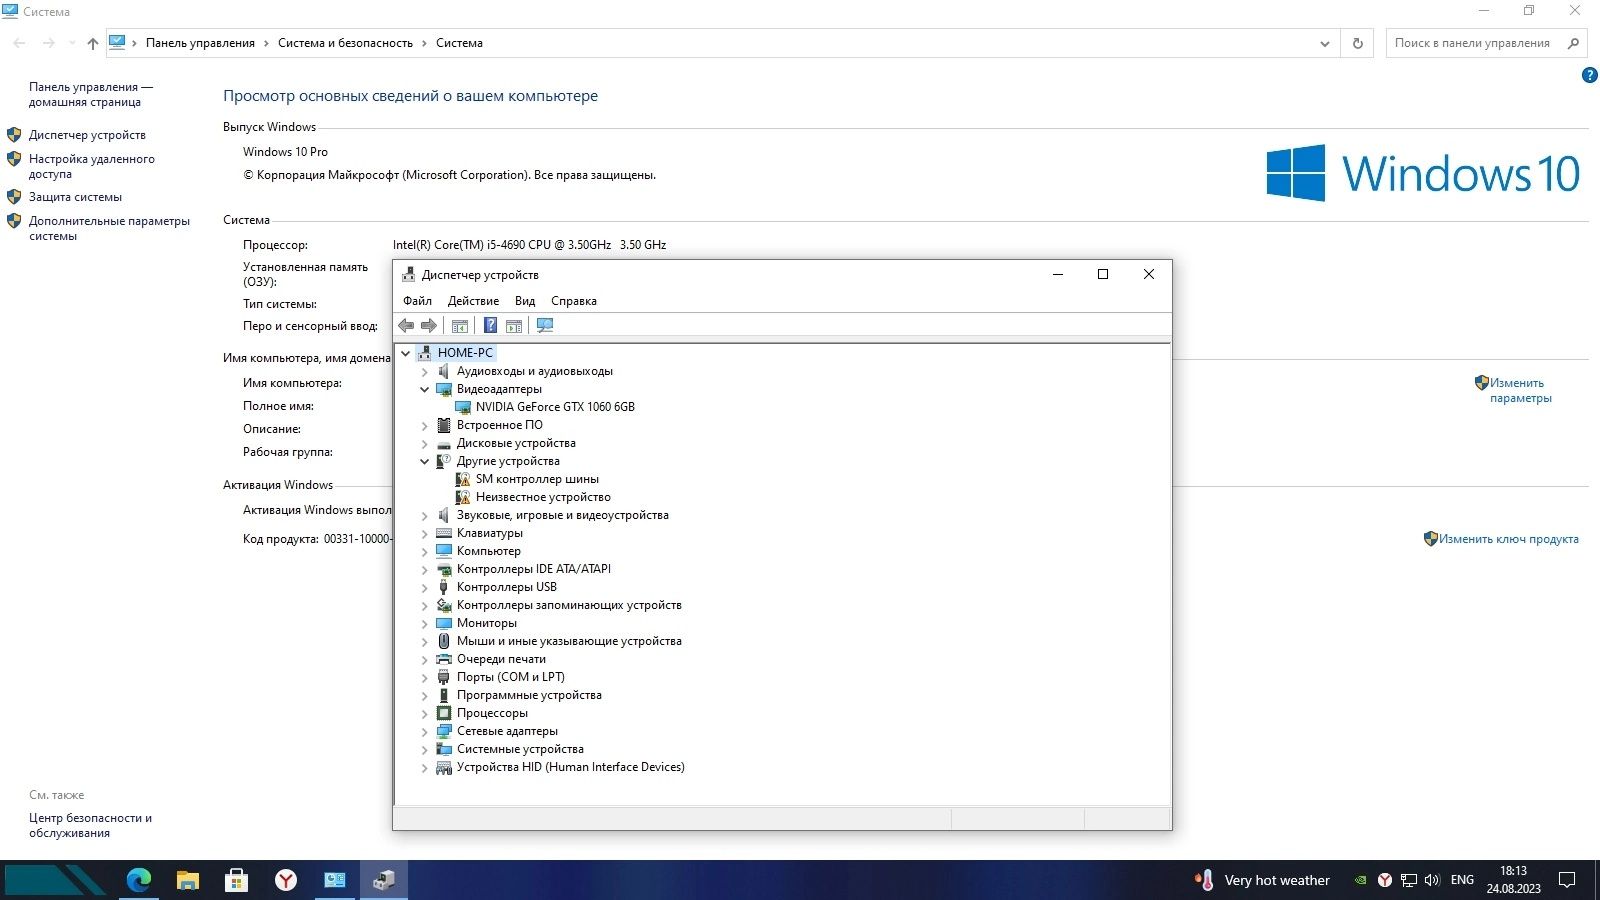
Task: Open File Explorer from the taskbar
Action: tap(187, 880)
